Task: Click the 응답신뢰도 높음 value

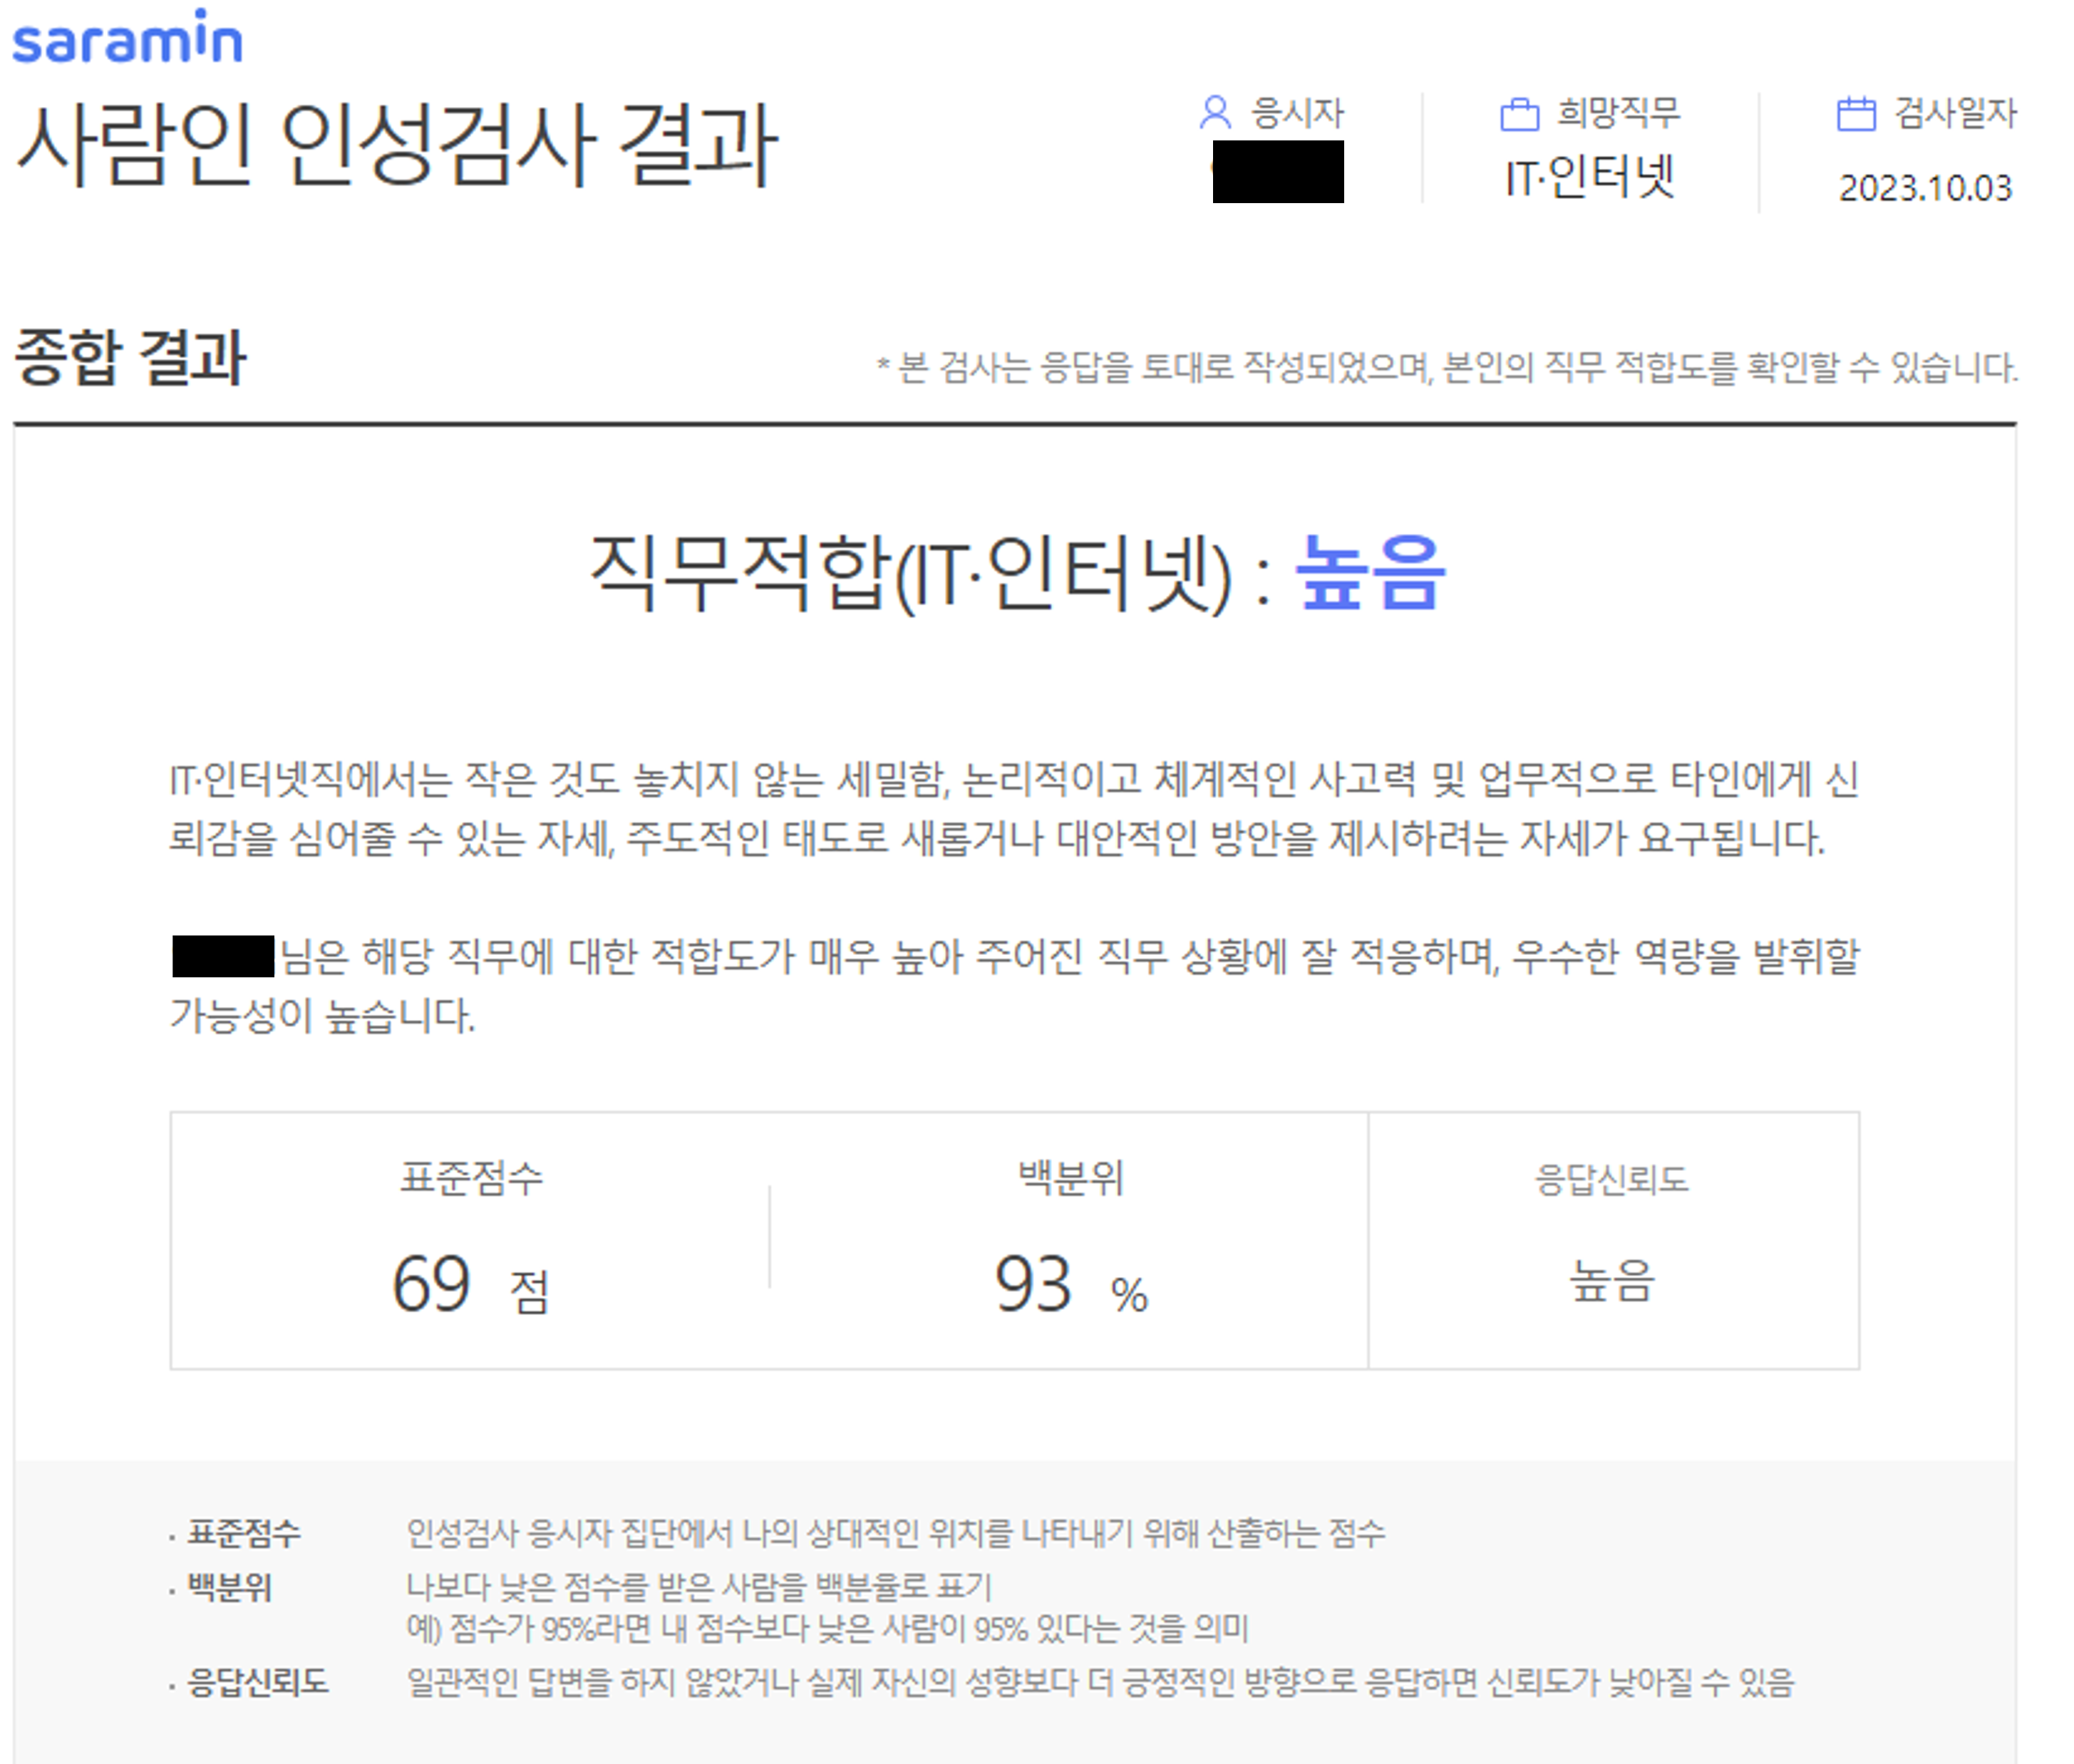Action: 1612,1281
